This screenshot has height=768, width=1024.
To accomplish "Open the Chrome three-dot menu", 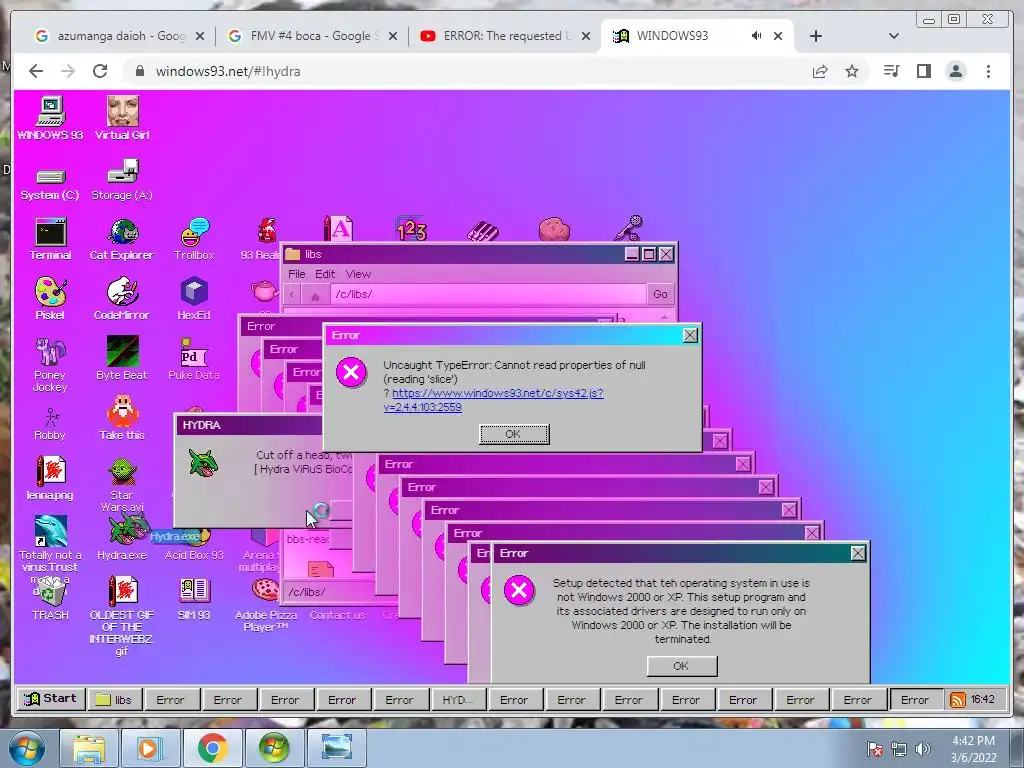I will pyautogui.click(x=988, y=71).
